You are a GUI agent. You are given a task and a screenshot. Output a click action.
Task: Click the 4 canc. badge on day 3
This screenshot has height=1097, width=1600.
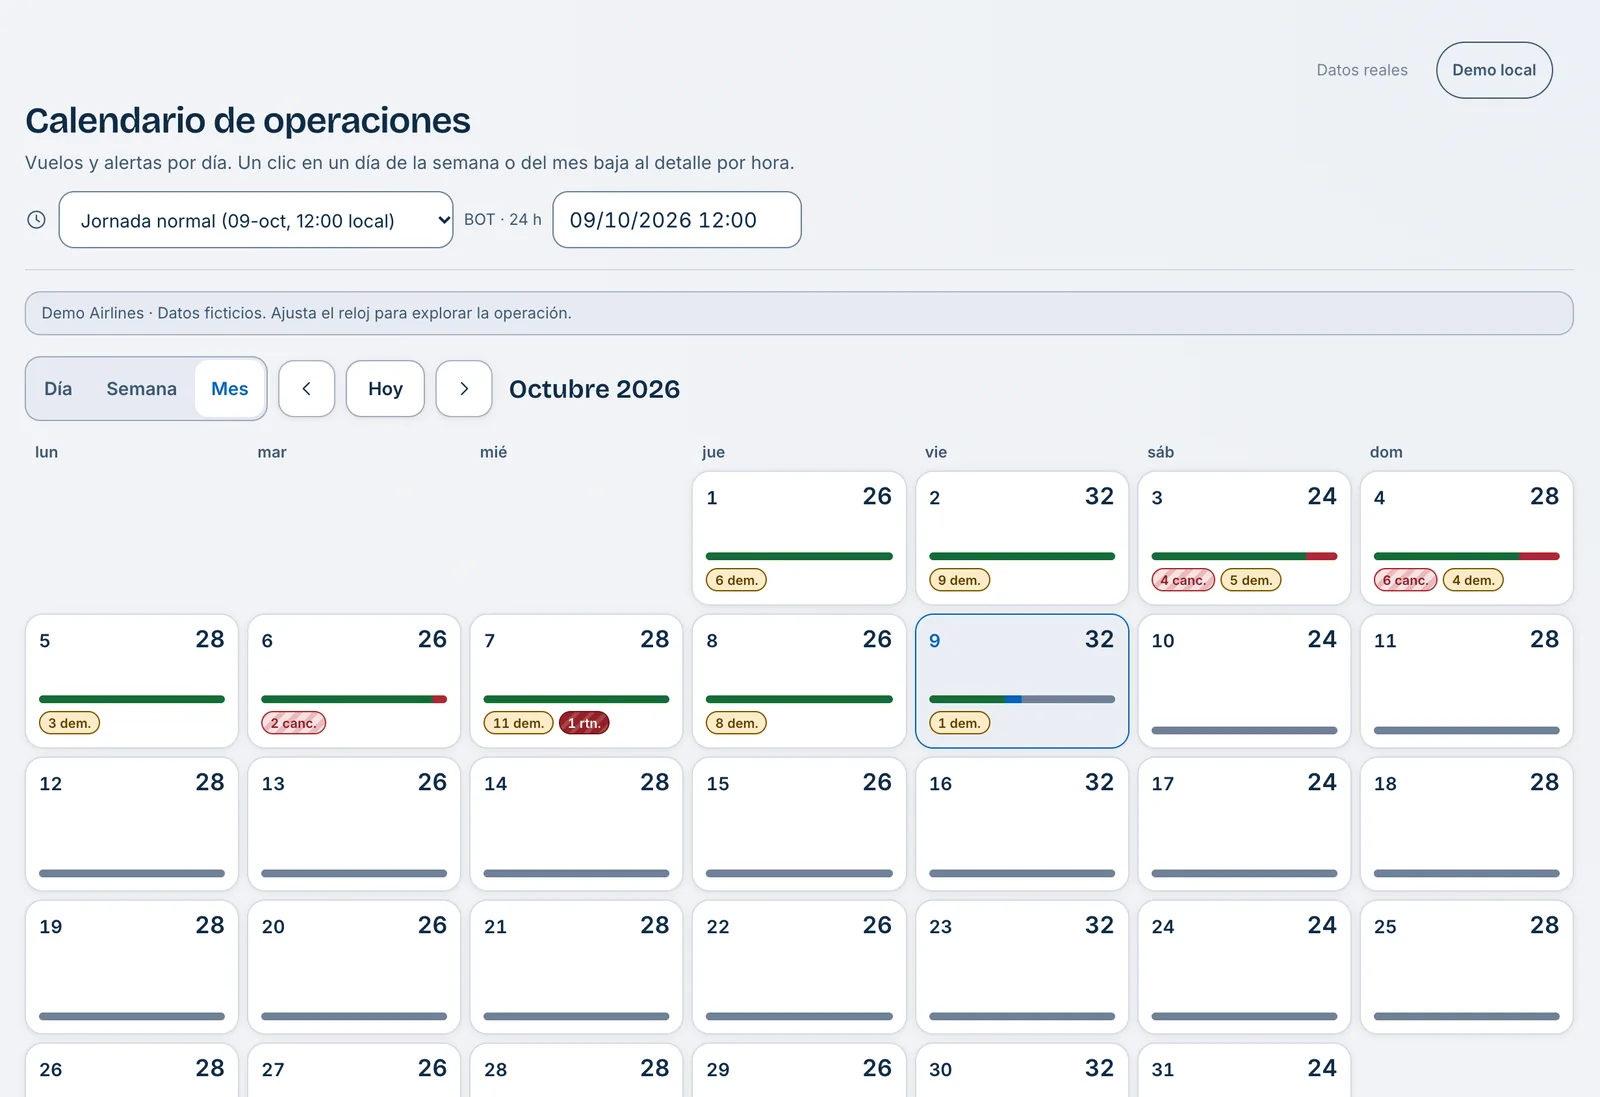click(x=1183, y=580)
